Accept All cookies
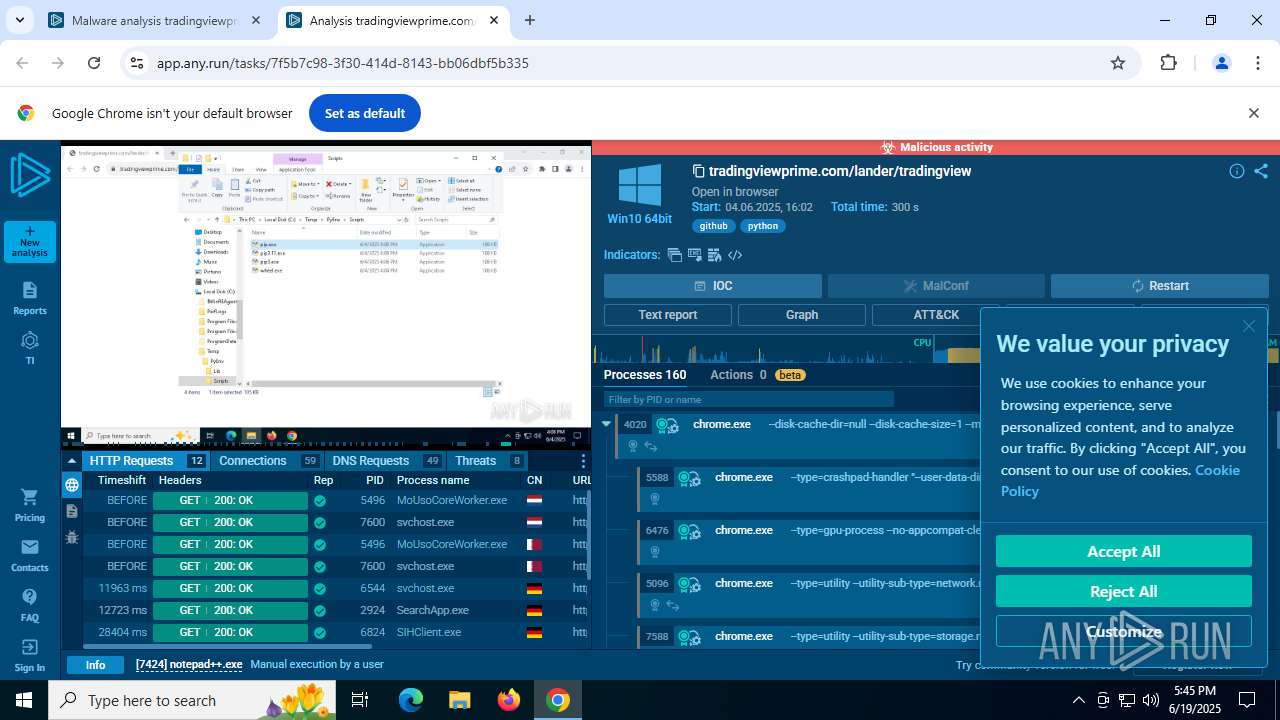Image resolution: width=1280 pixels, height=720 pixels. point(1124,551)
